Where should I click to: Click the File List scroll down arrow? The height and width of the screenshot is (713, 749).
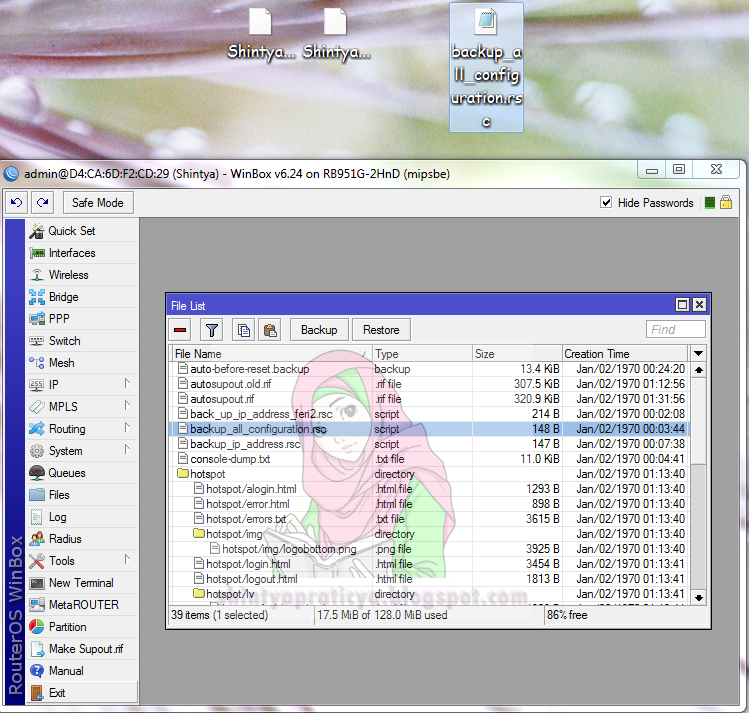coord(699,597)
